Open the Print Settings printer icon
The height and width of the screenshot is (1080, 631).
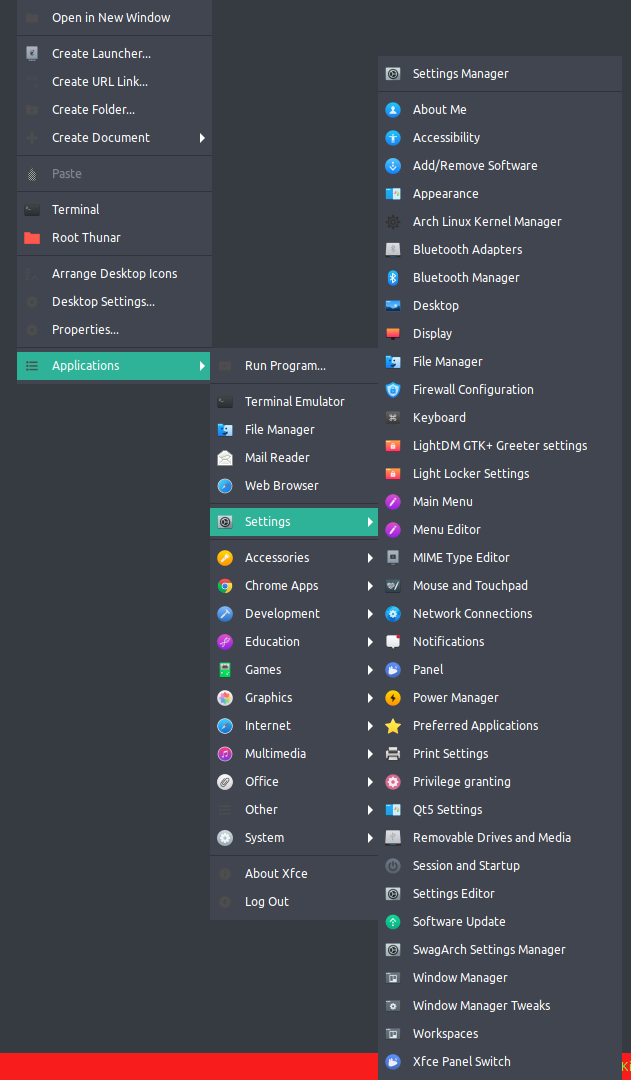(x=393, y=753)
